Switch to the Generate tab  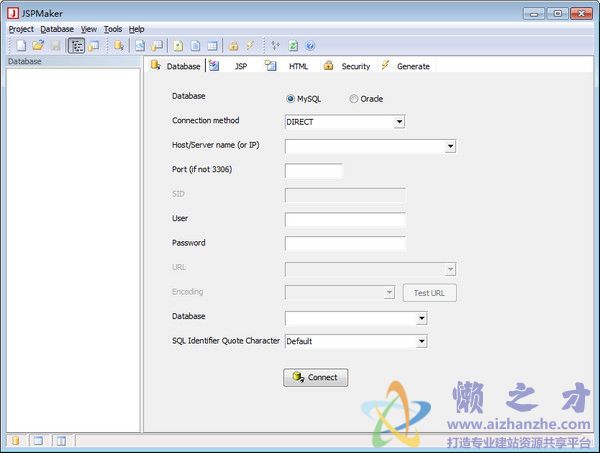point(406,66)
